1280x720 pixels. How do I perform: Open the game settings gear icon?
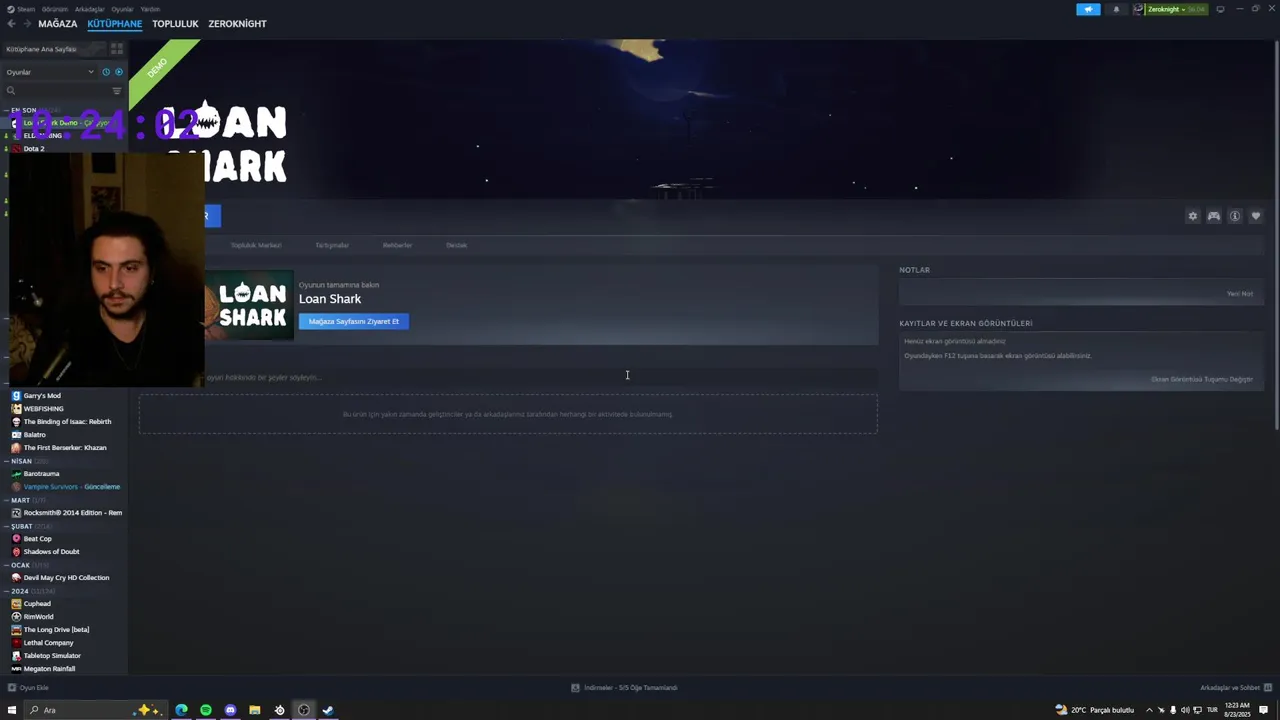1192,216
